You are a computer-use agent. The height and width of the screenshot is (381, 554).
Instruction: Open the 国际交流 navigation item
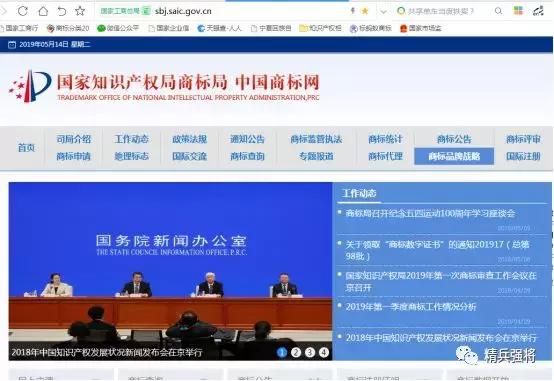pos(189,156)
